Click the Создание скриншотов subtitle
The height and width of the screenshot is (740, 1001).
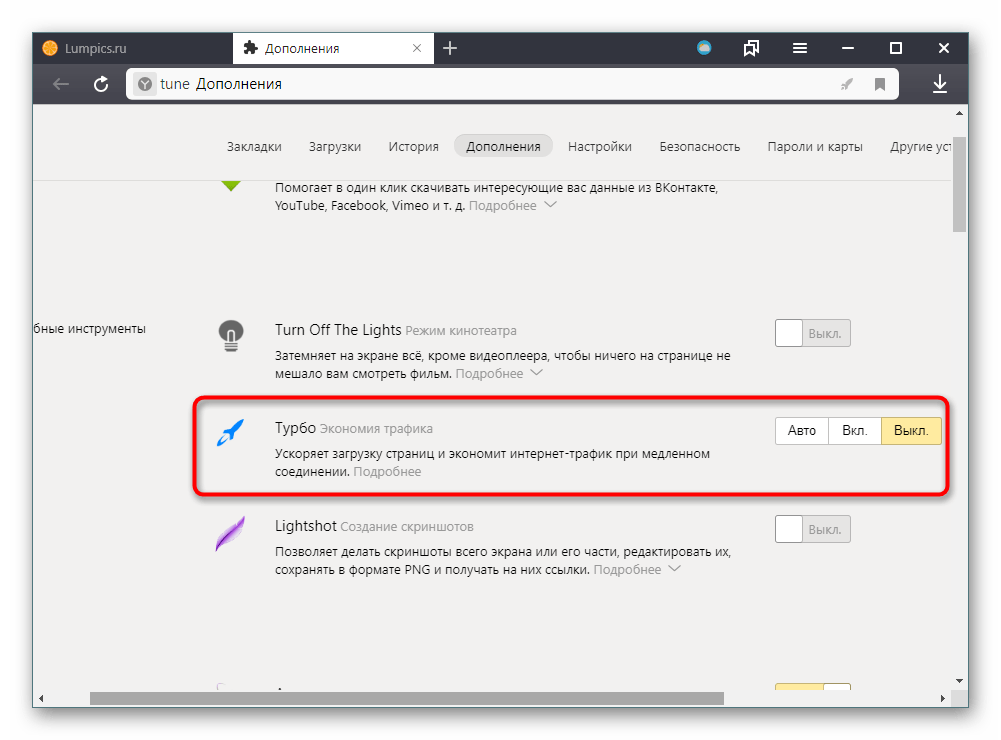coord(407,527)
